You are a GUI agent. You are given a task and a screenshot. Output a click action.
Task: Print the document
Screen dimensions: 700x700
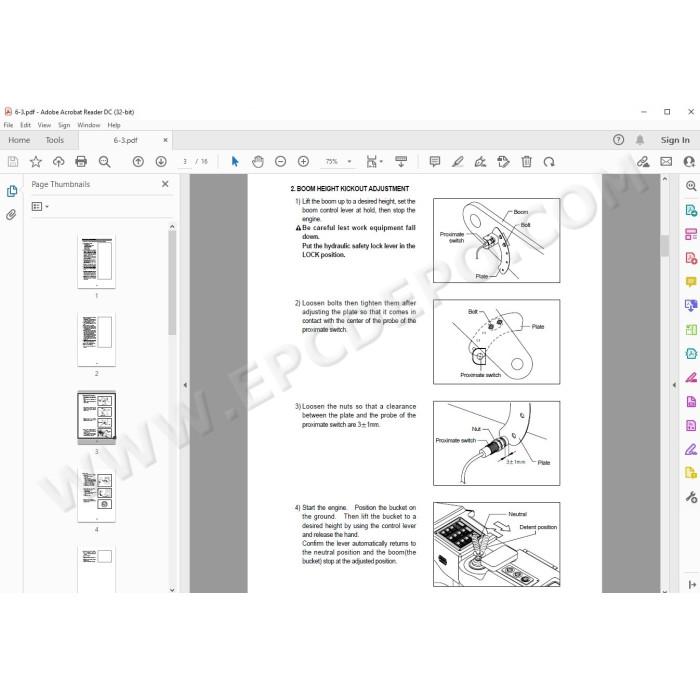click(x=81, y=162)
